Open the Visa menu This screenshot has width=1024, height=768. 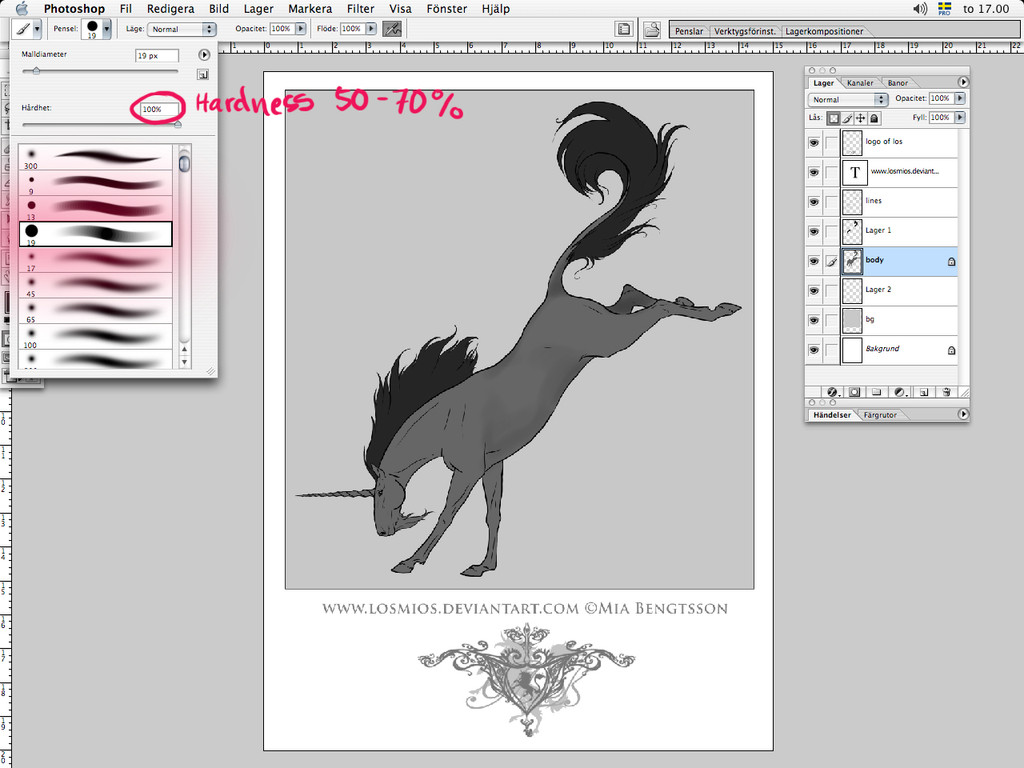[x=400, y=8]
